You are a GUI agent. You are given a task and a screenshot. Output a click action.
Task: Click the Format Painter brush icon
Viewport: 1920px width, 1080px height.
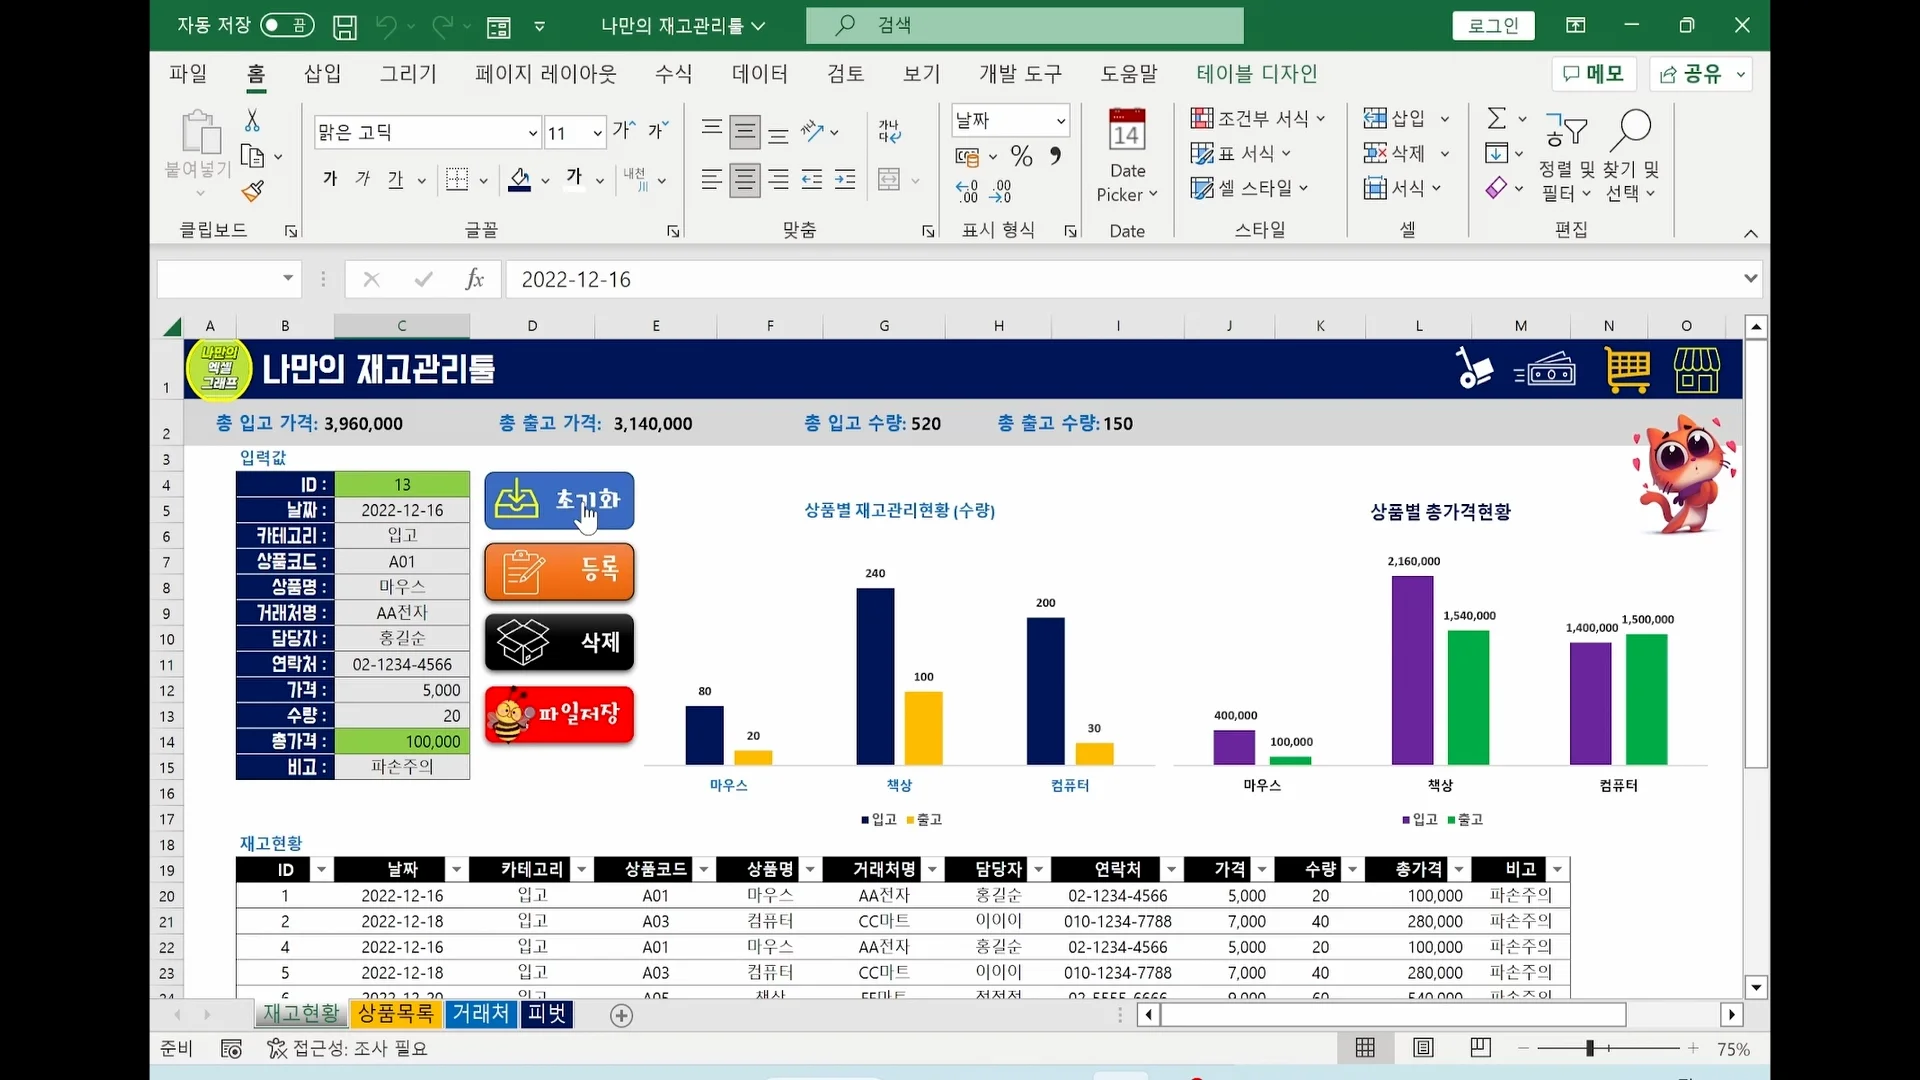pyautogui.click(x=253, y=190)
